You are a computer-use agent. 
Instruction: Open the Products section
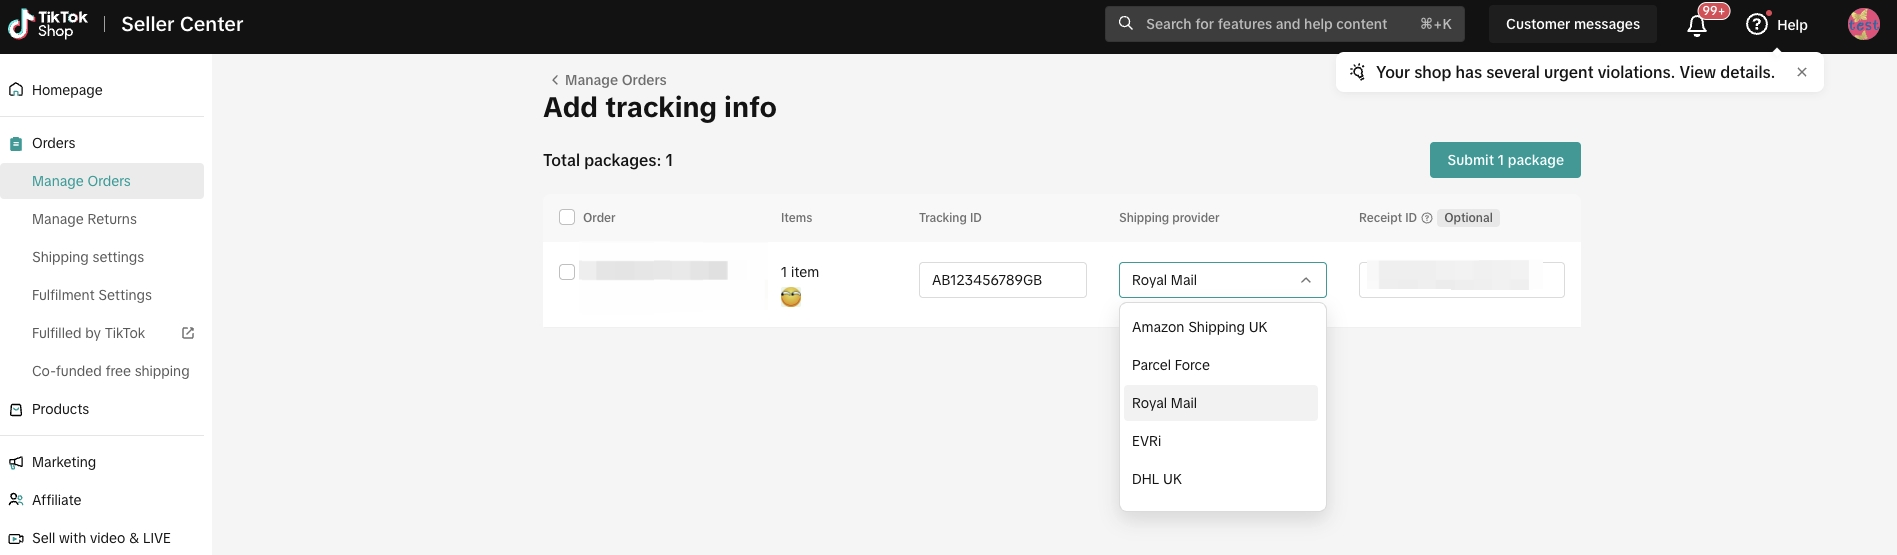click(x=60, y=409)
